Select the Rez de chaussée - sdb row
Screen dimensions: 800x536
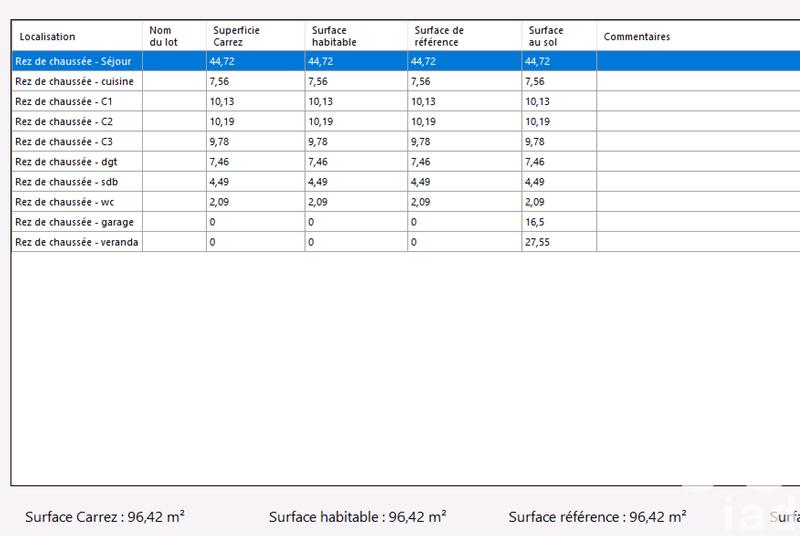(x=77, y=181)
